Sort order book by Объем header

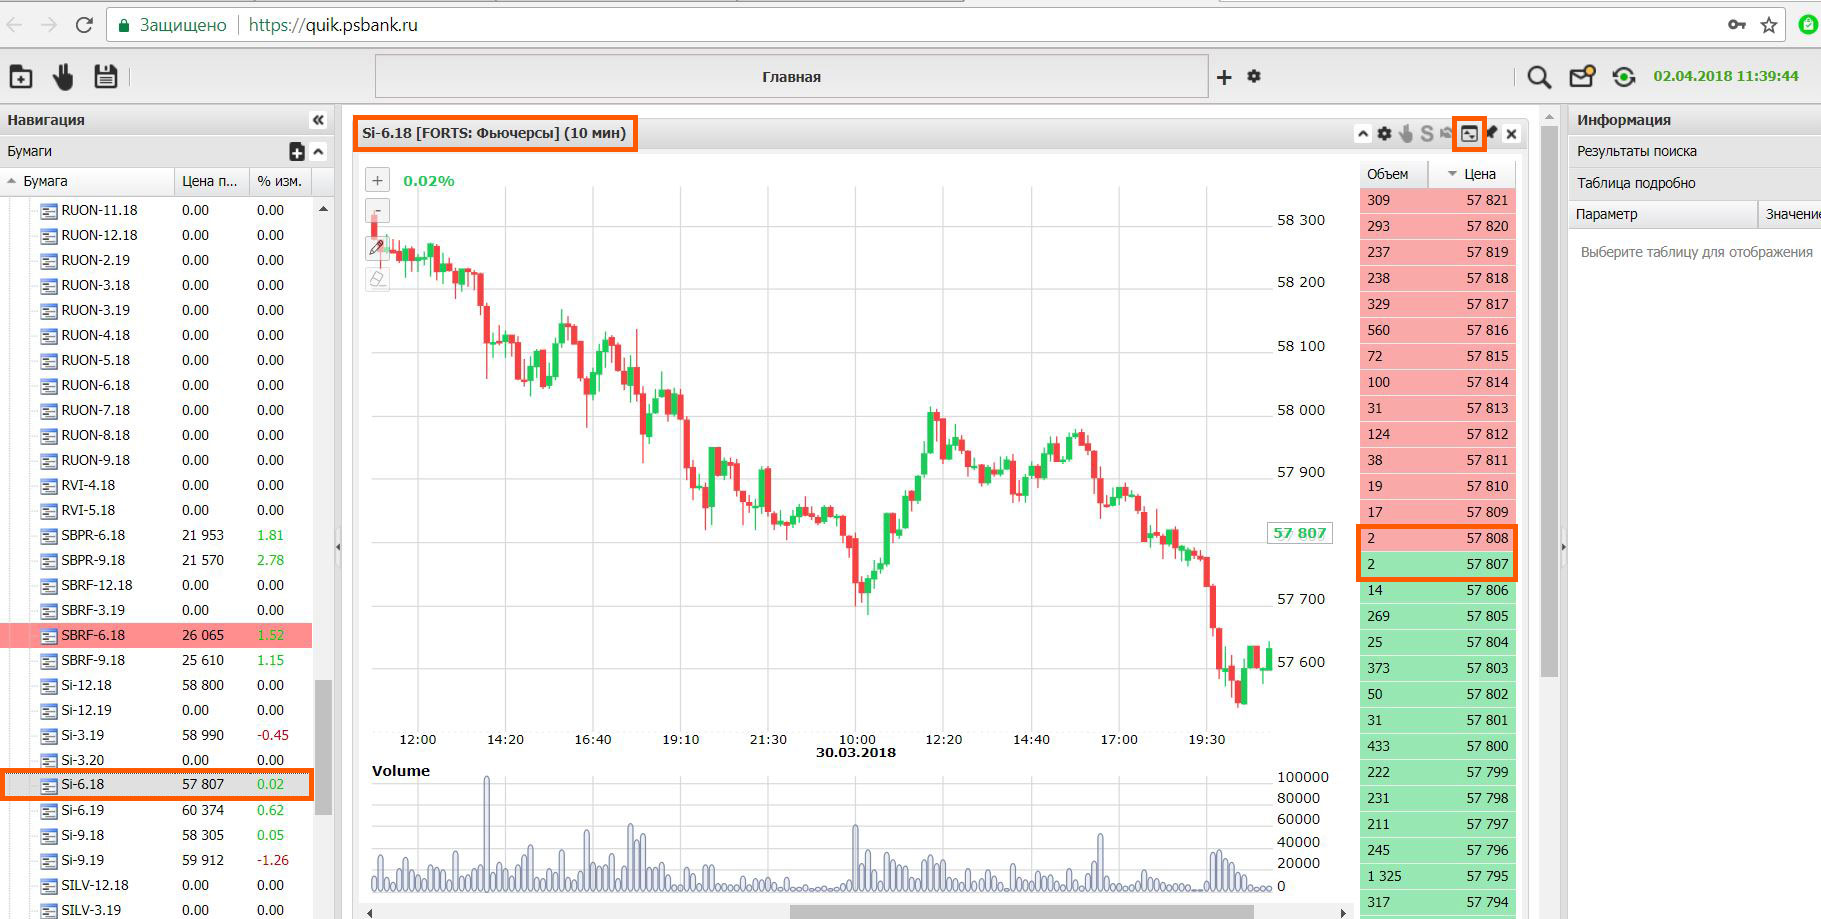pos(1394,174)
